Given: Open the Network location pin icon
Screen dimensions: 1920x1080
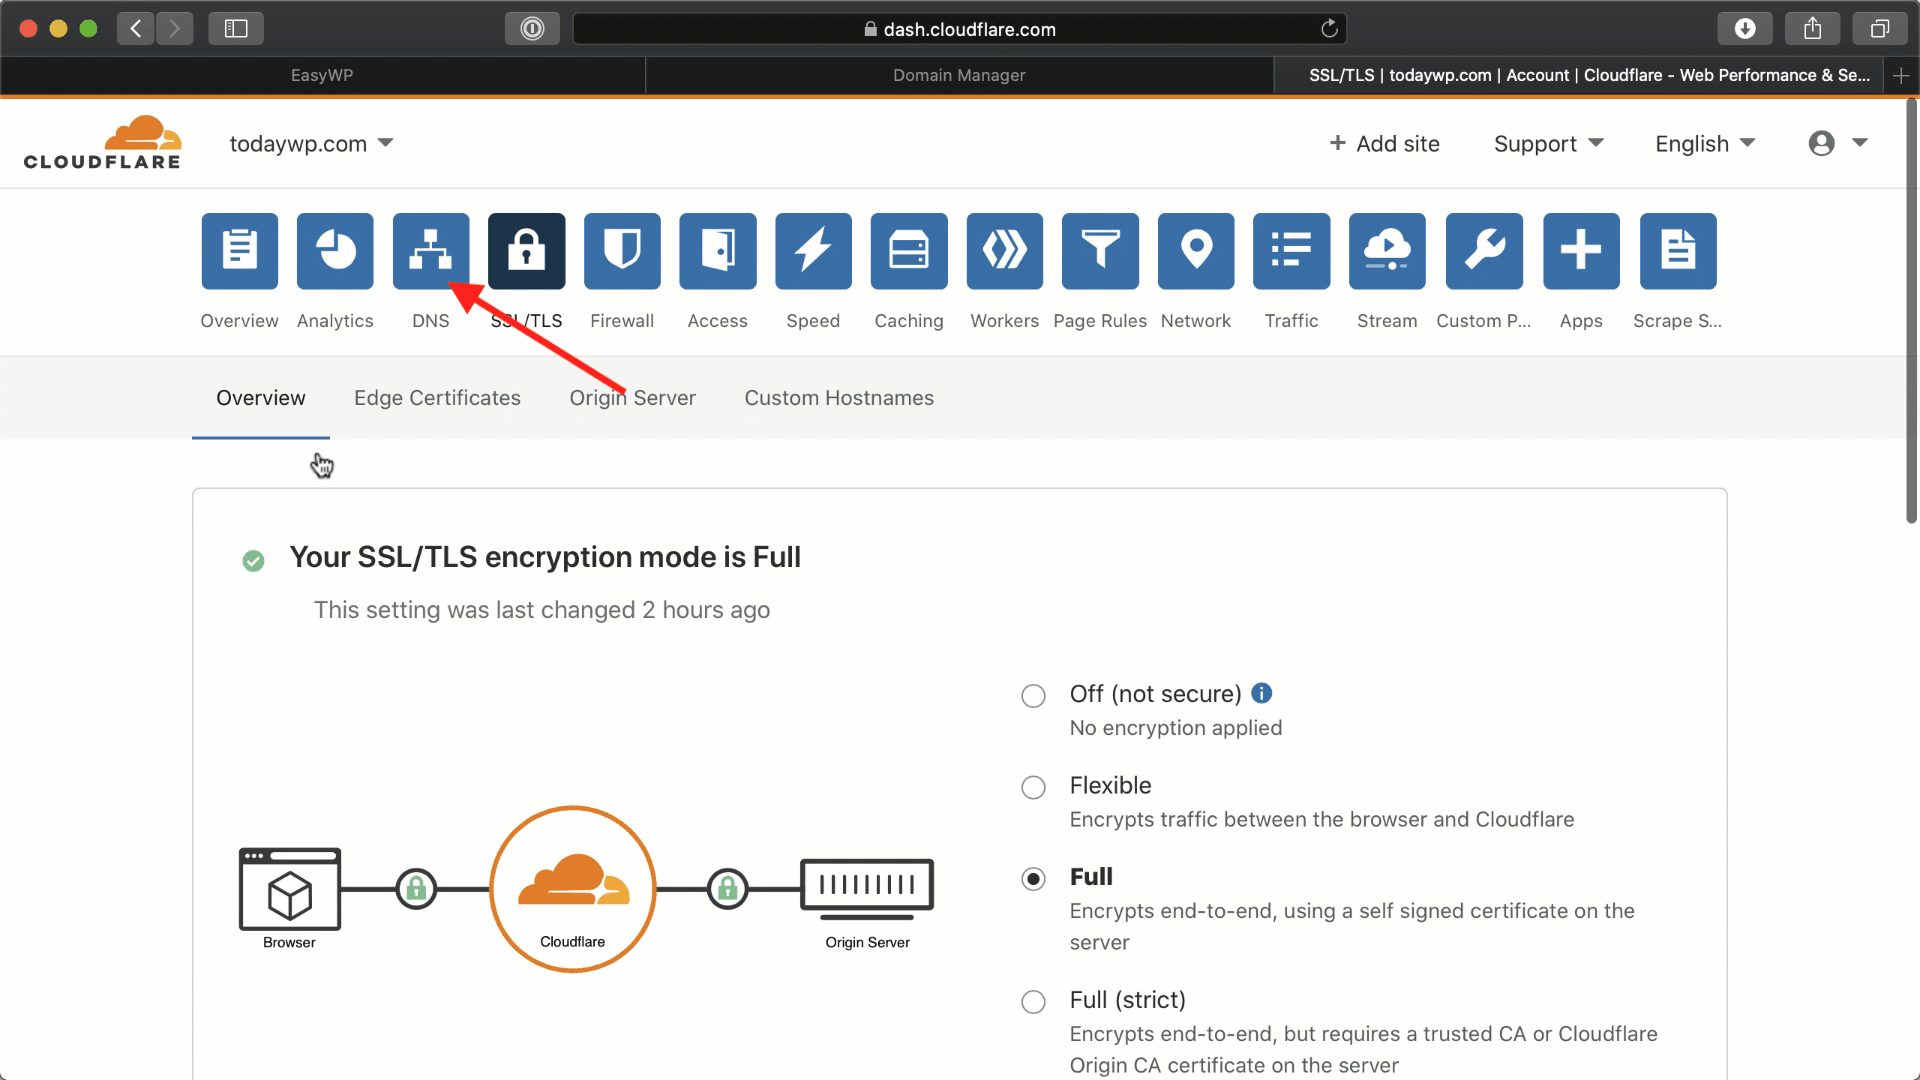Looking at the screenshot, I should pos(1196,251).
